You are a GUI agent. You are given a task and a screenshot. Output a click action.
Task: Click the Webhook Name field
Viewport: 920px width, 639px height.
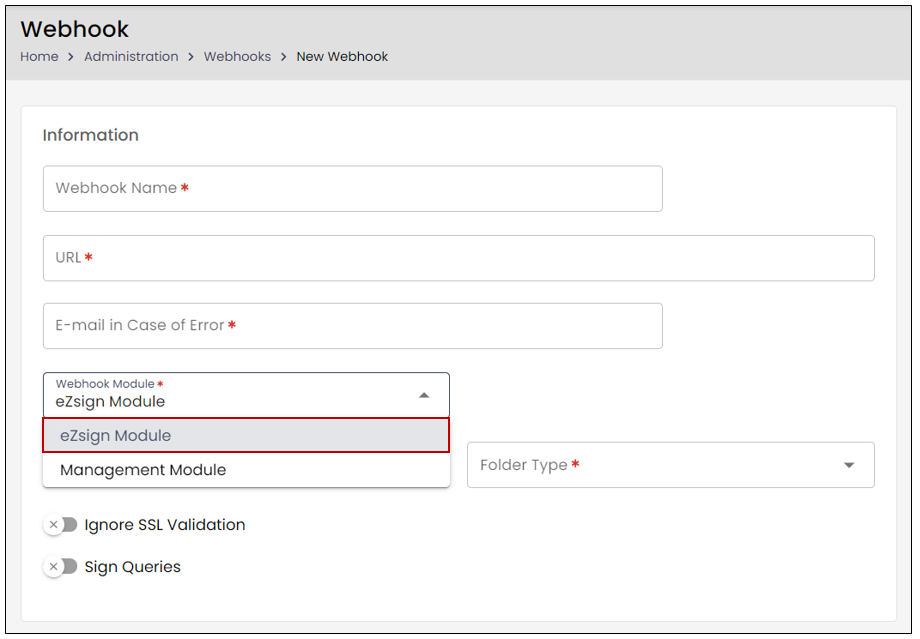click(353, 189)
